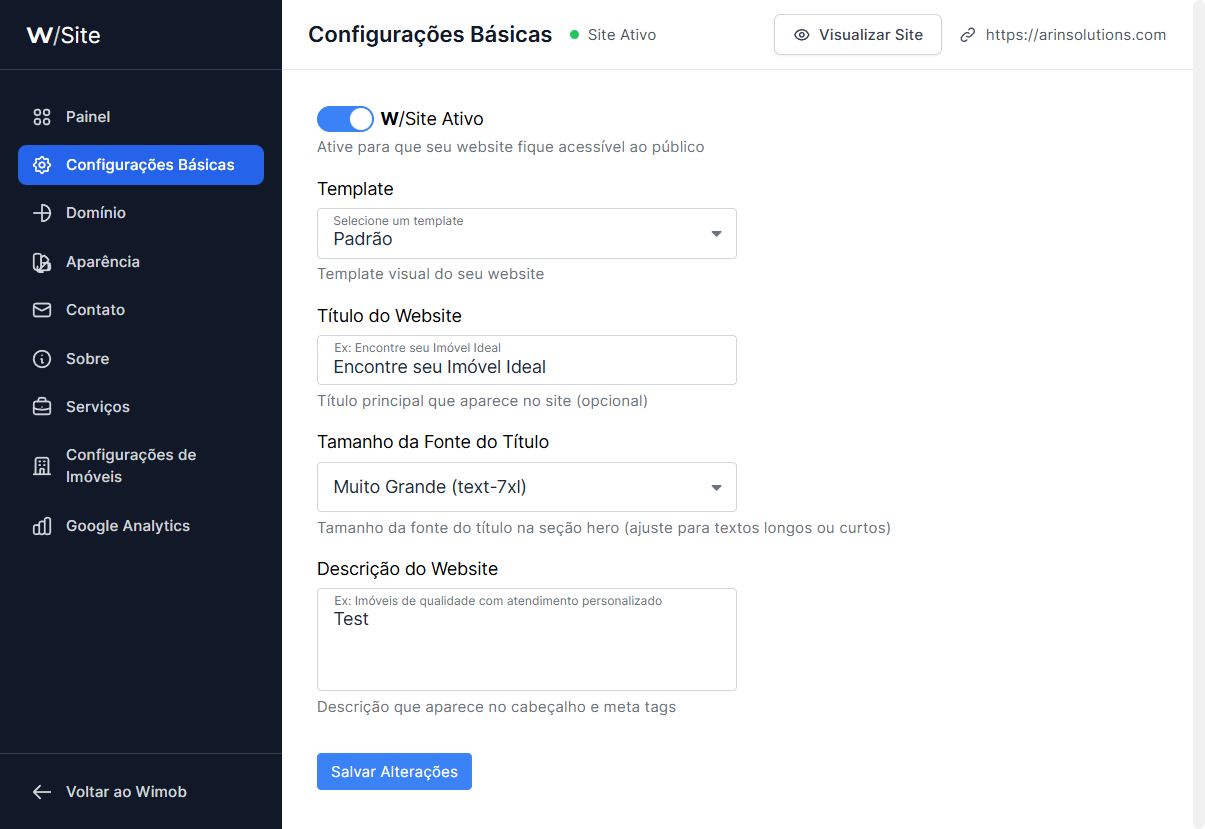Expand the Template dropdown arrow

pyautogui.click(x=716, y=234)
